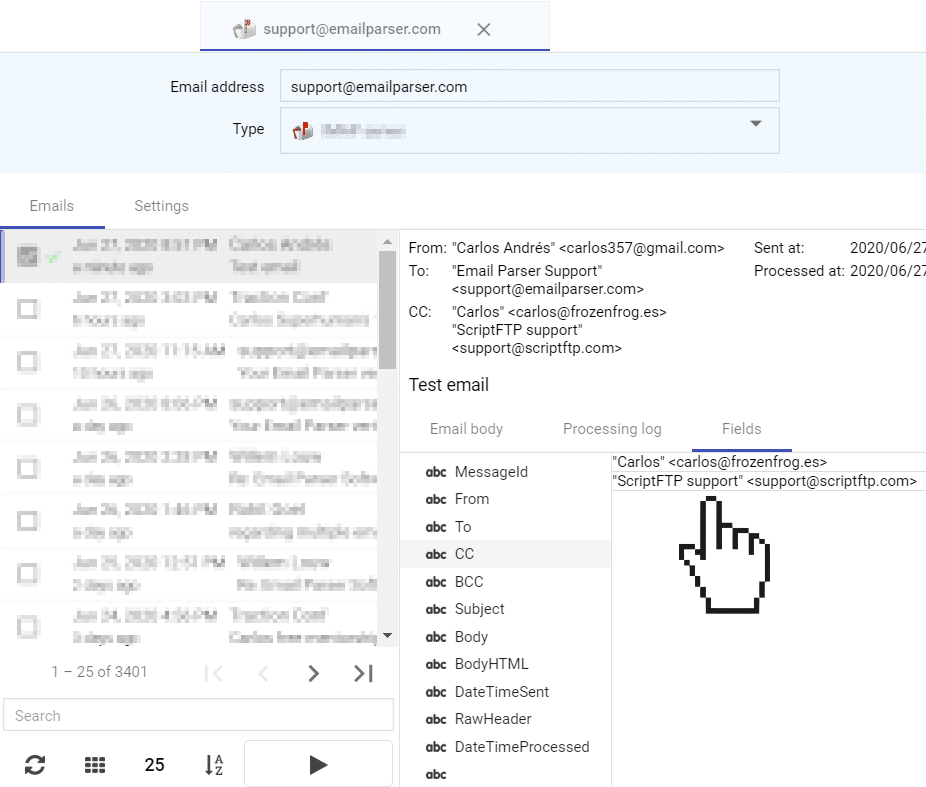The width and height of the screenshot is (926, 787).
Task: Click the play button to process emails
Action: [318, 764]
